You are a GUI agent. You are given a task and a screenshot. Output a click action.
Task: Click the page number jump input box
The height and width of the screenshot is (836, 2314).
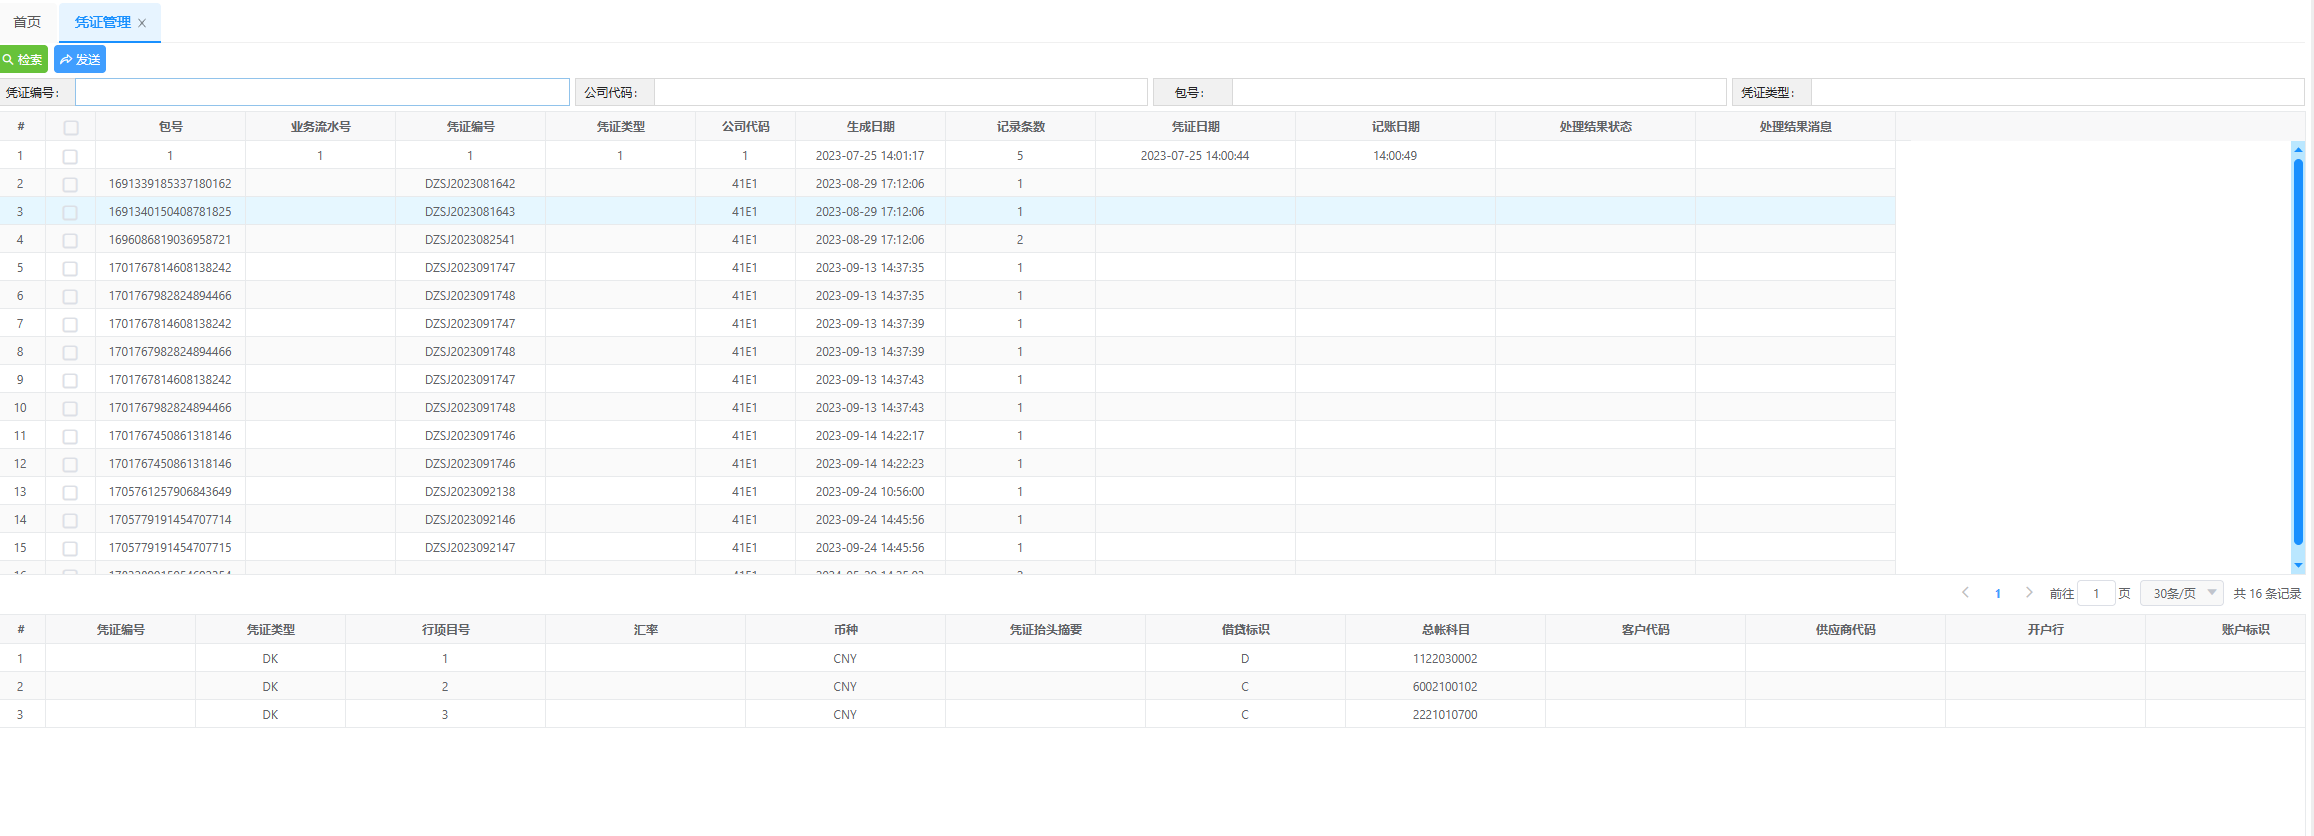[2096, 593]
